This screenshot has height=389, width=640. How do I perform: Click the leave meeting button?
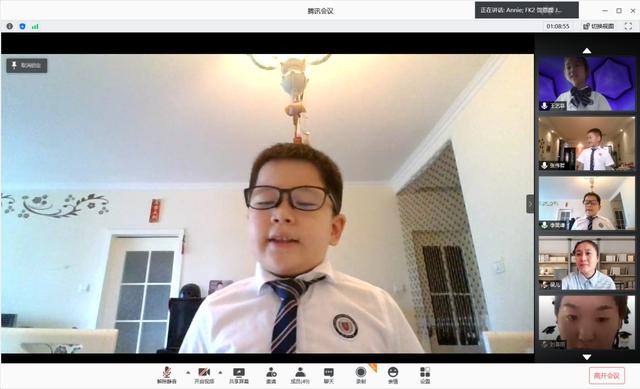tap(607, 376)
